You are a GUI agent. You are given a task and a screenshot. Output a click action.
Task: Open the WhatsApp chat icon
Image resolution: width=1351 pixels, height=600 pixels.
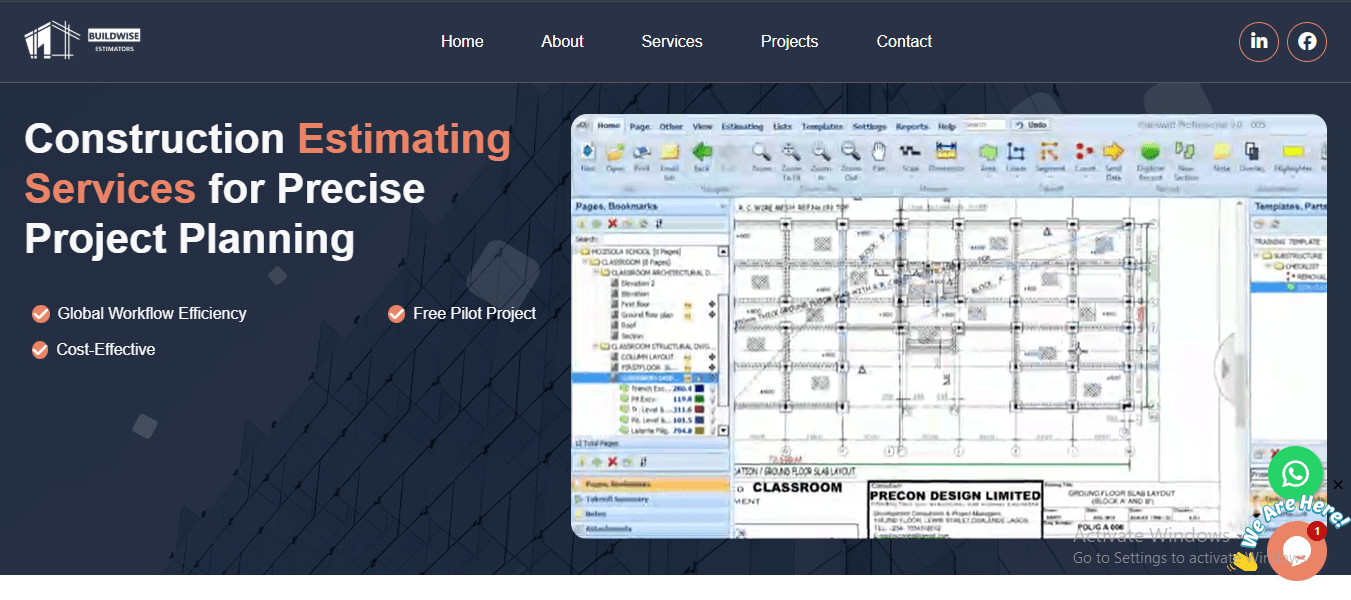[x=1295, y=473]
